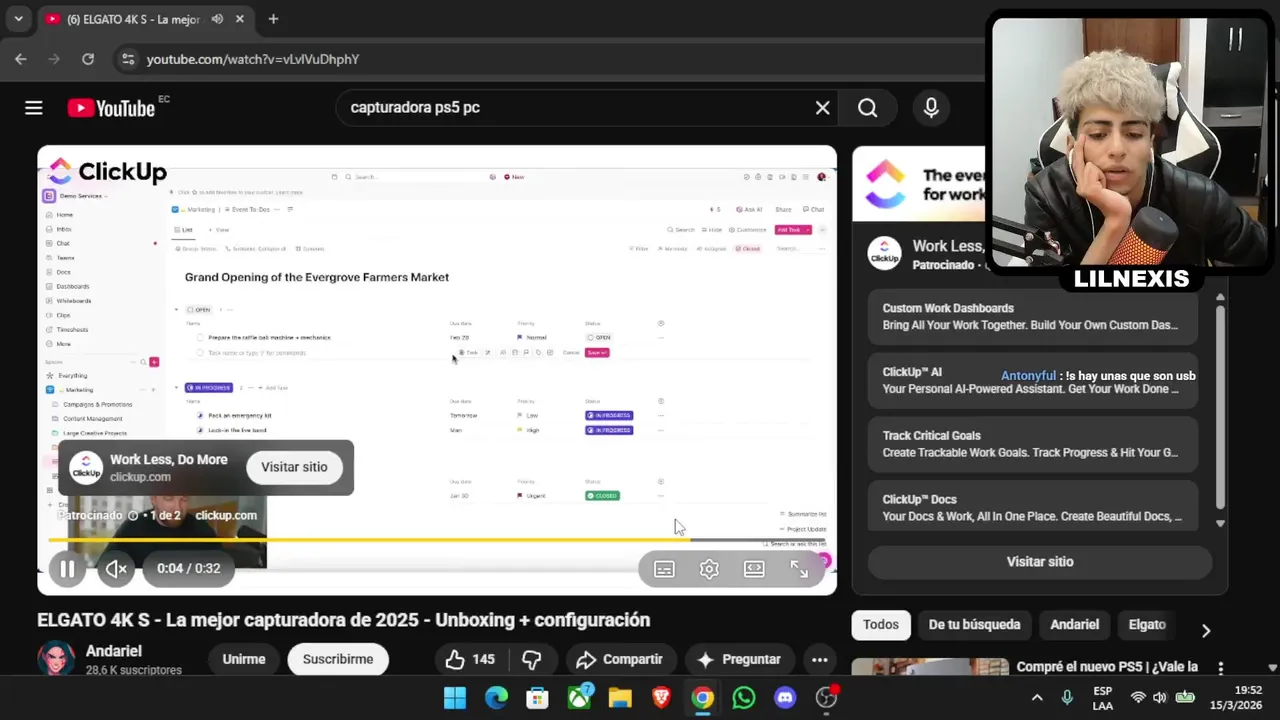Show more filter chips with right arrow
Screen dimensions: 1280x720
click(x=1205, y=630)
